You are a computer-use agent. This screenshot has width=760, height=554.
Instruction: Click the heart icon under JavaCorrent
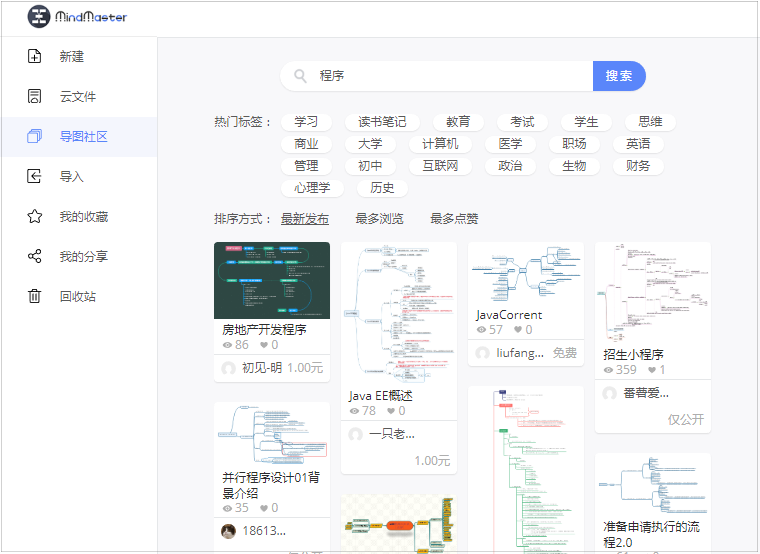tap(518, 330)
